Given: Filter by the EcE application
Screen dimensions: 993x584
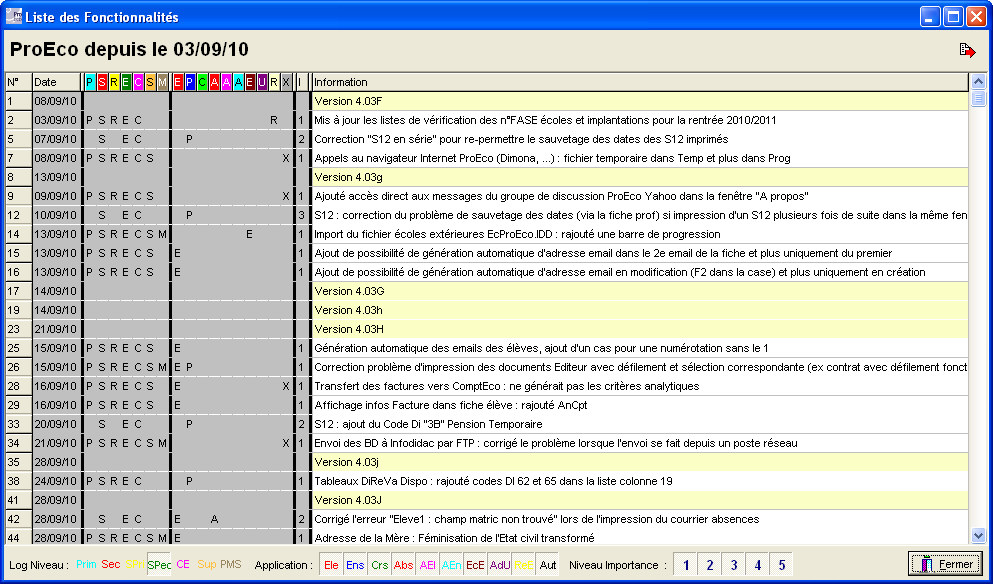Looking at the screenshot, I should point(476,565).
